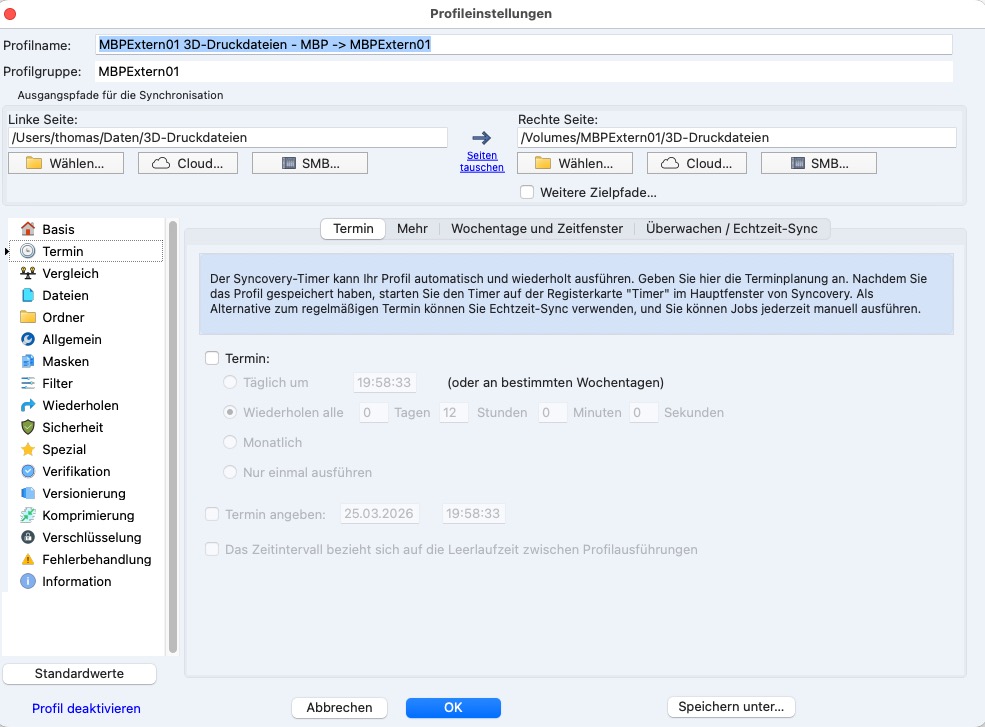Click the Komprimierung icon in sidebar
This screenshot has width=985, height=727.
28,515
